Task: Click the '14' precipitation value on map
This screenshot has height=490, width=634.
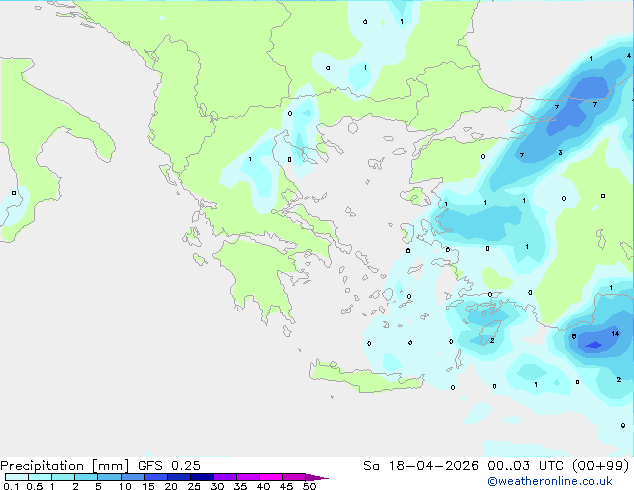Action: [615, 334]
